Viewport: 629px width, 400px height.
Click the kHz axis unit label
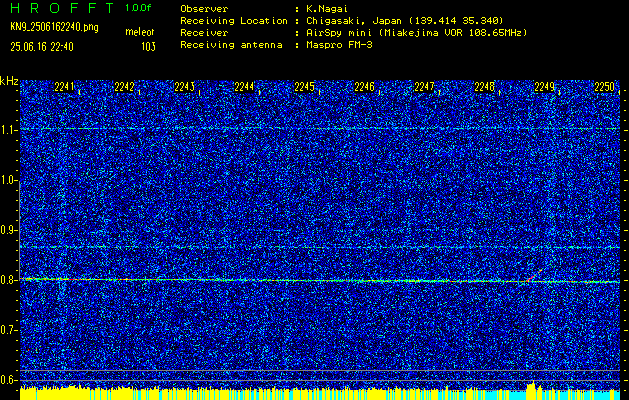pyautogui.click(x=9, y=82)
